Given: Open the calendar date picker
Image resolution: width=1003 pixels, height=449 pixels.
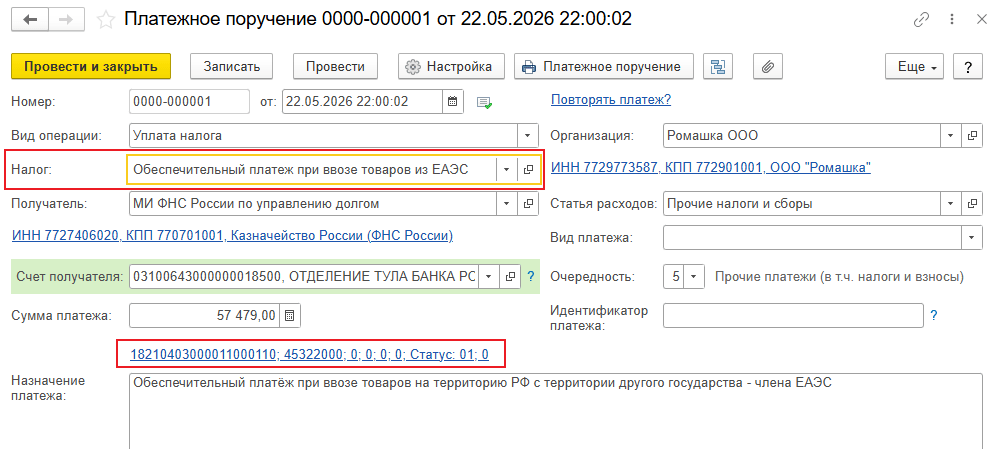Looking at the screenshot, I should coord(453,101).
